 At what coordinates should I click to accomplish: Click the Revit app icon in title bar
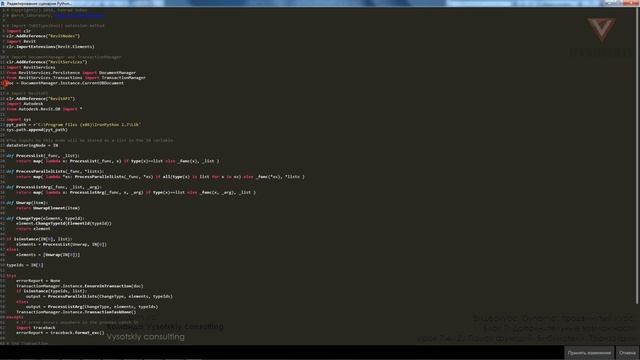point(2,3)
